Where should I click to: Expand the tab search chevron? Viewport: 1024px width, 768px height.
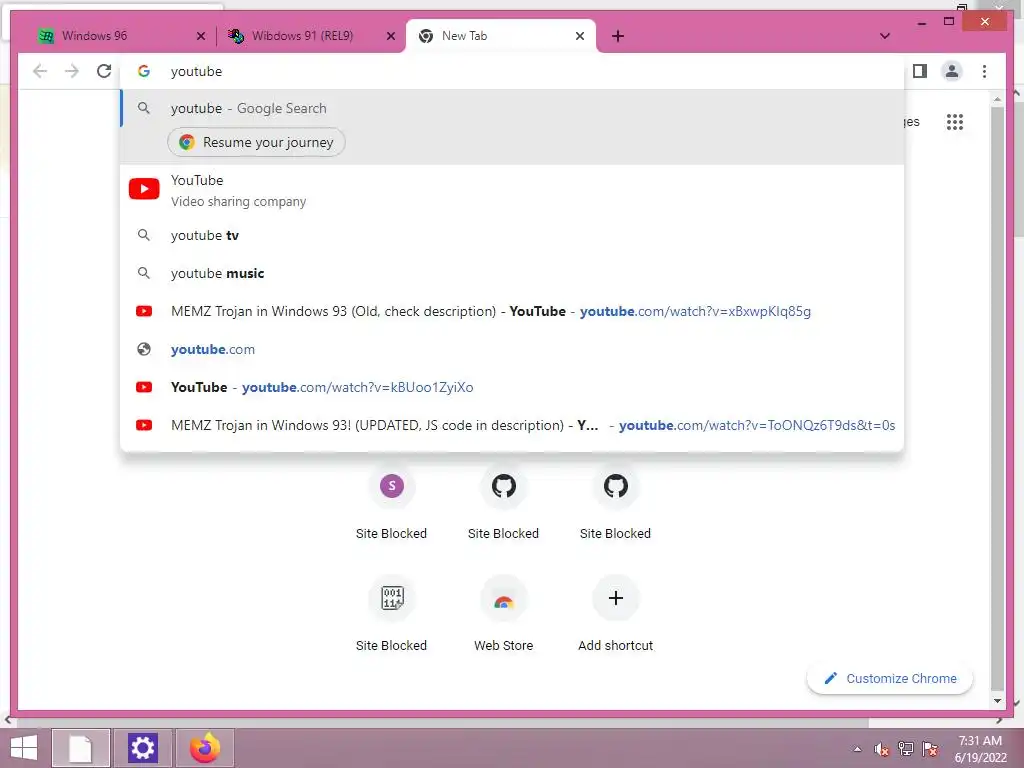pyautogui.click(x=884, y=36)
